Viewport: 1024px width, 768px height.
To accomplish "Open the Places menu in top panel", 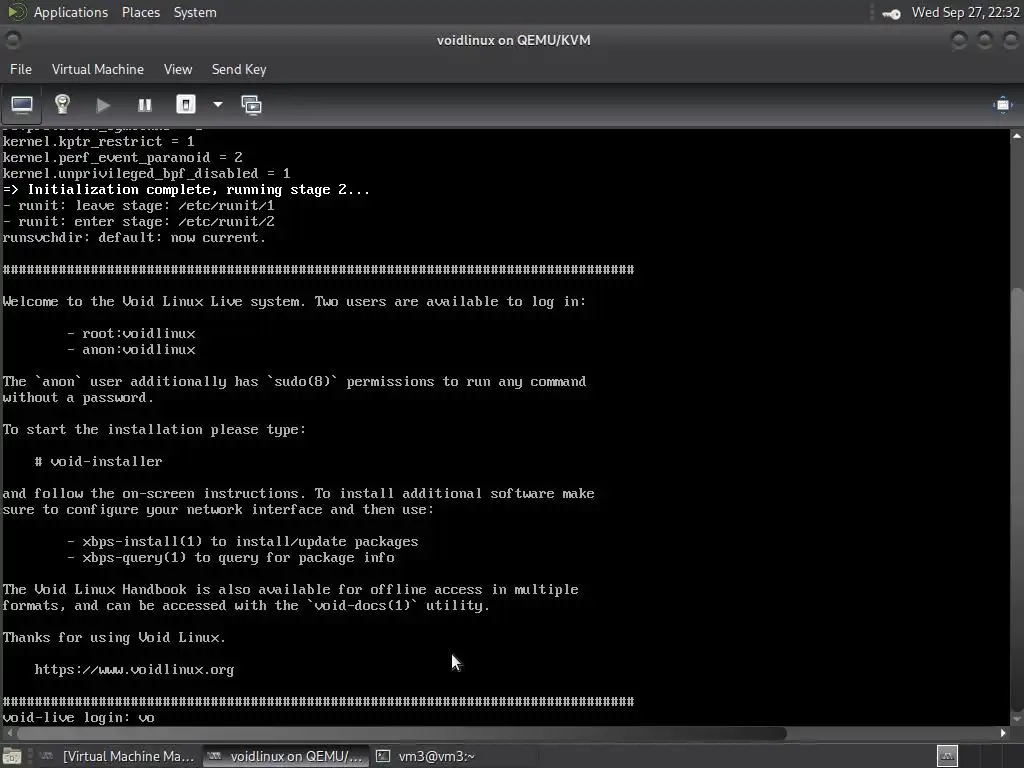I will (140, 12).
